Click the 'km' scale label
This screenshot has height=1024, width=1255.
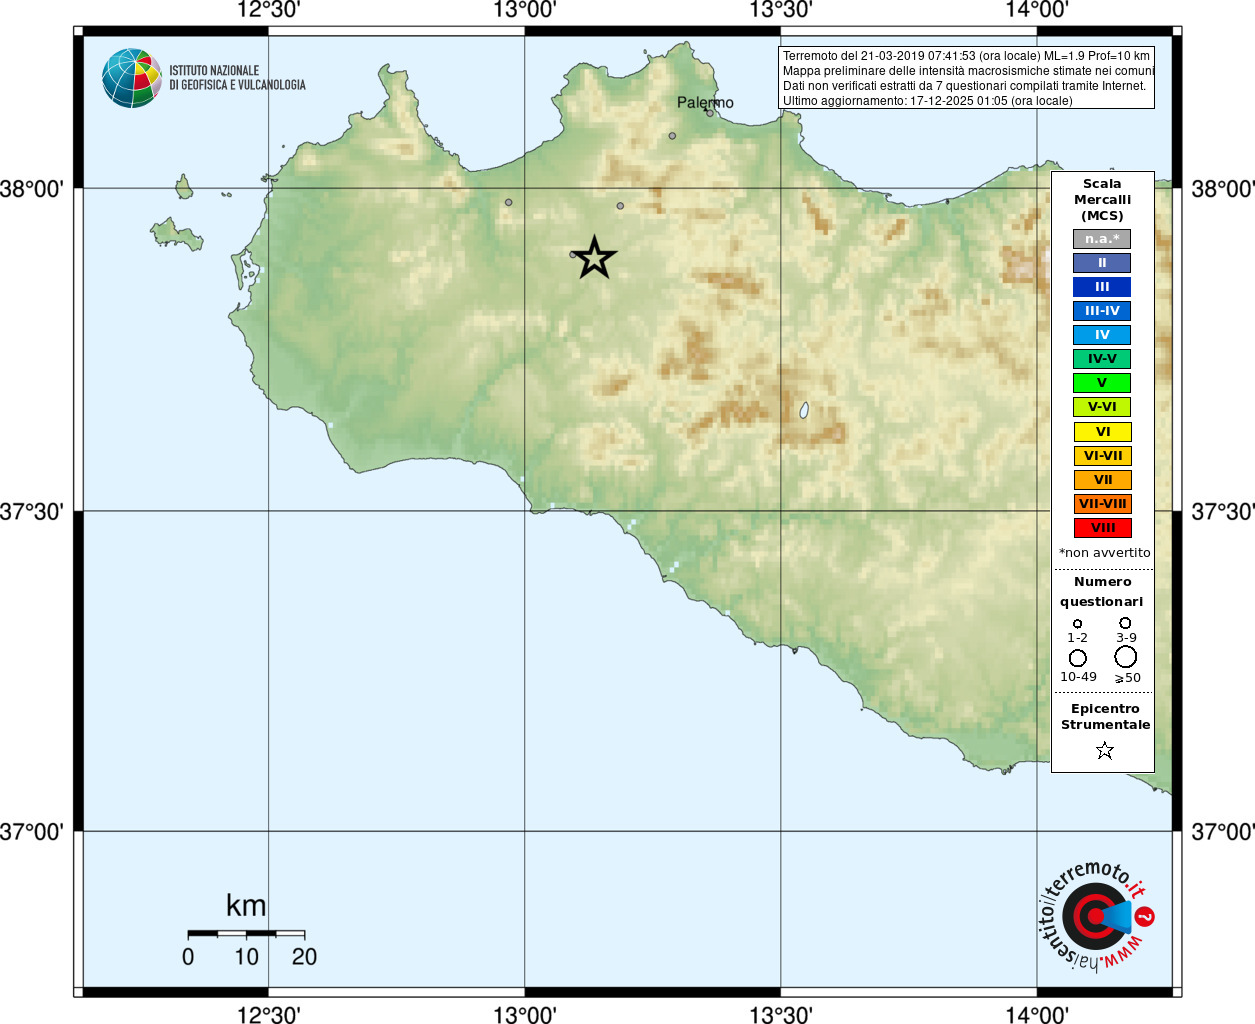pos(246,906)
